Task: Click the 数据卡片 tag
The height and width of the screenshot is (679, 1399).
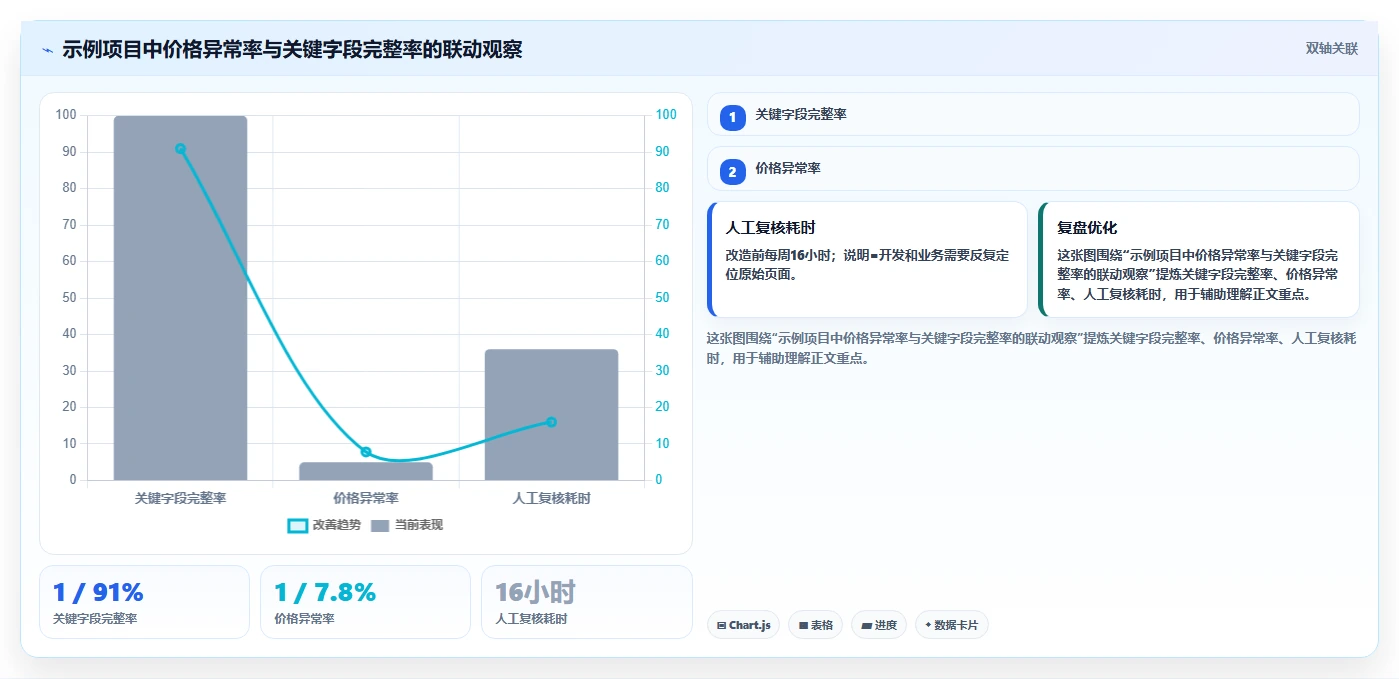Action: [x=952, y=625]
